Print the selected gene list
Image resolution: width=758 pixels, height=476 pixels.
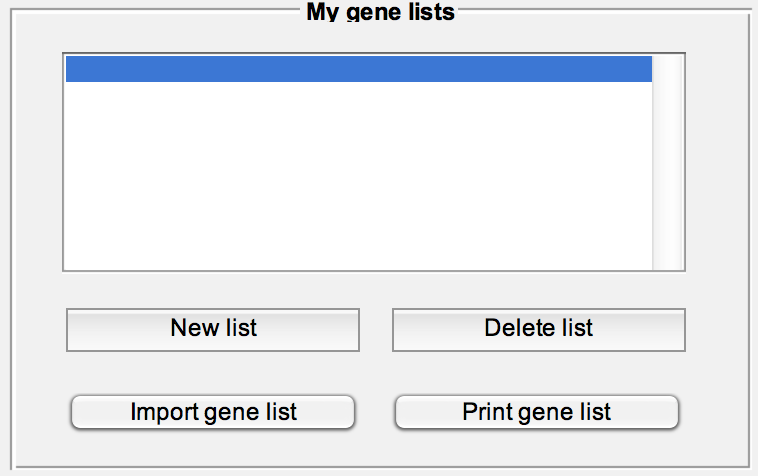coord(537,412)
